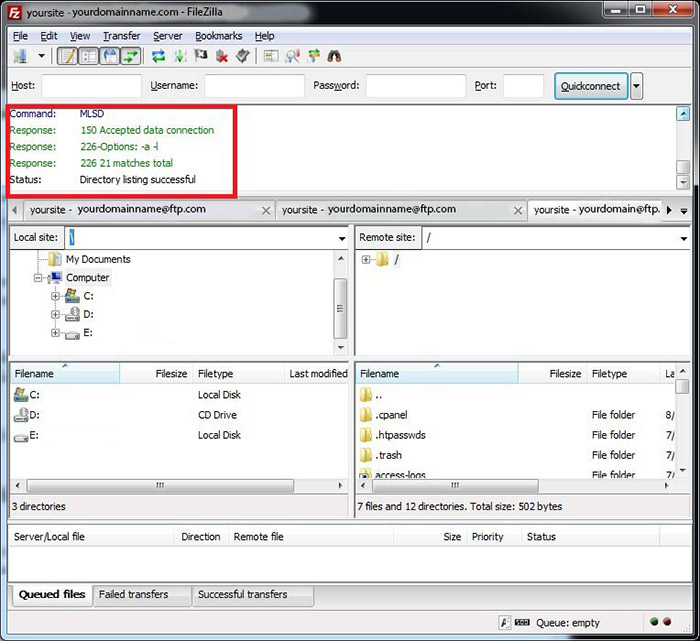Reconnect to the last server icon
The width and height of the screenshot is (700, 641).
click(x=243, y=56)
